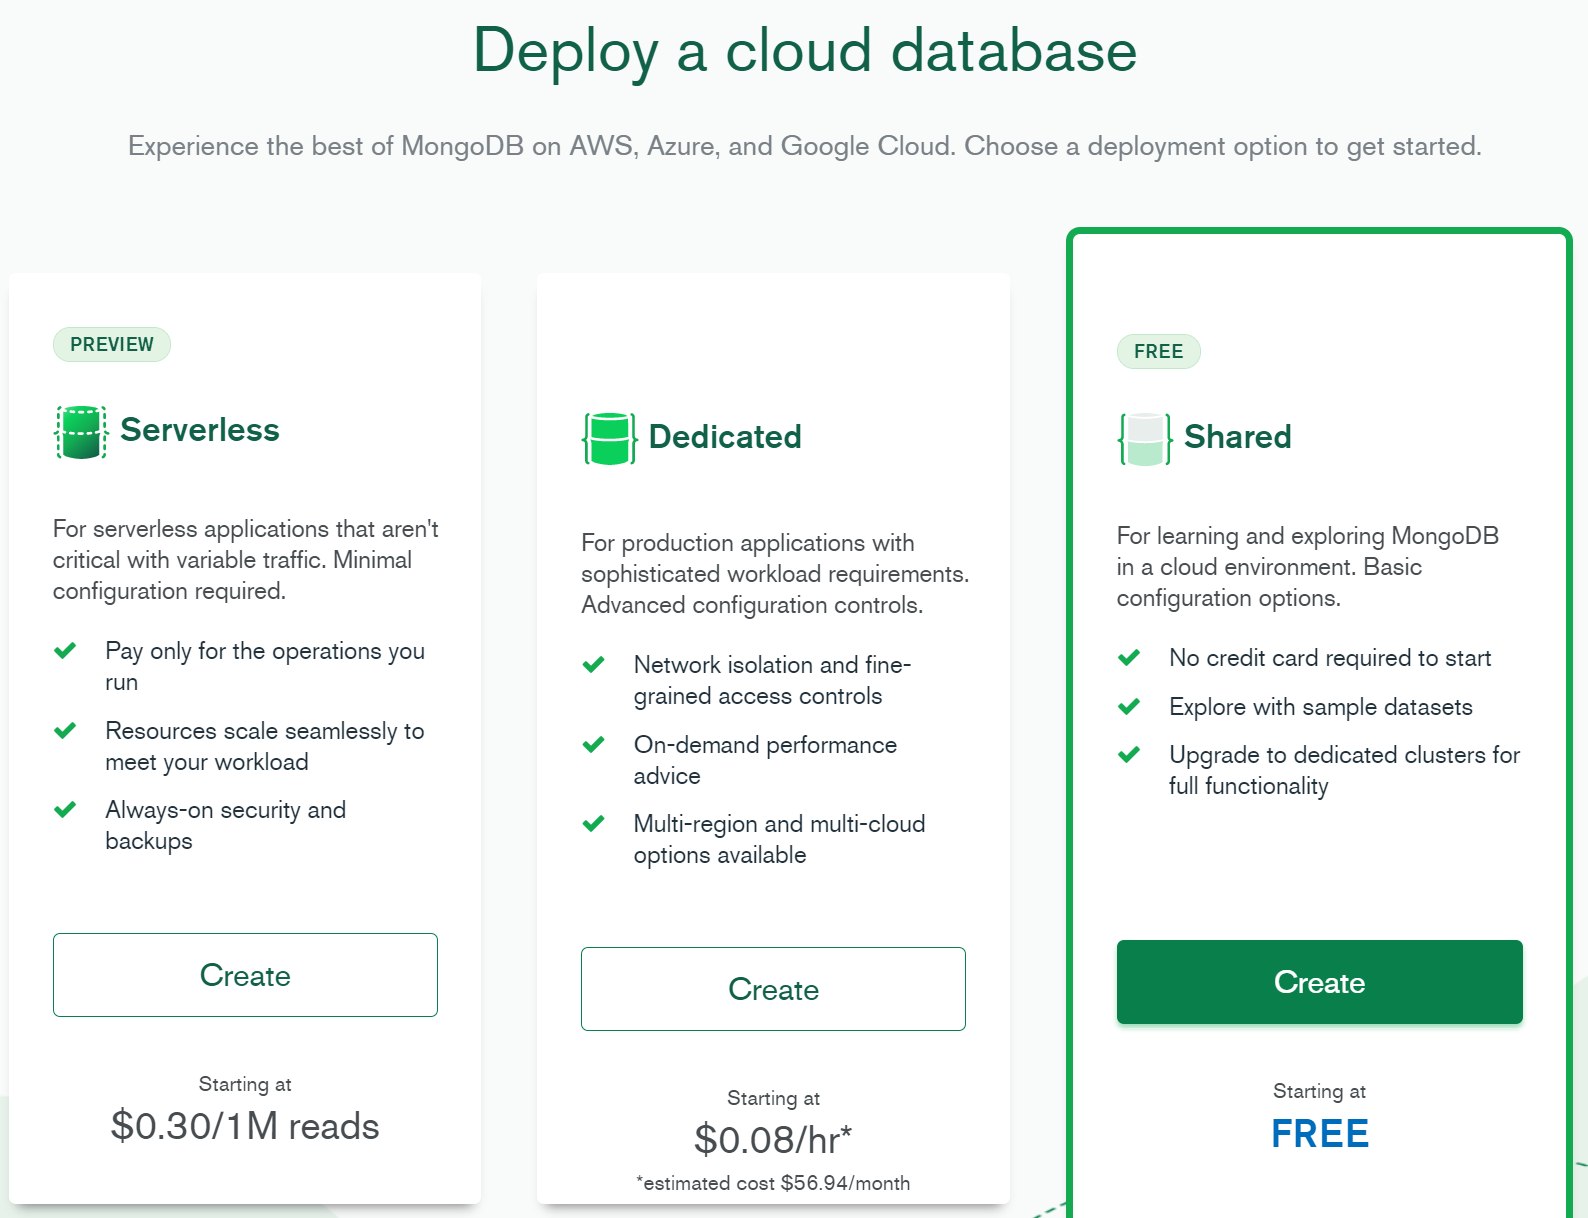Image resolution: width=1588 pixels, height=1218 pixels.
Task: Click checkmark beside On-demand performance advice
Action: tap(593, 745)
